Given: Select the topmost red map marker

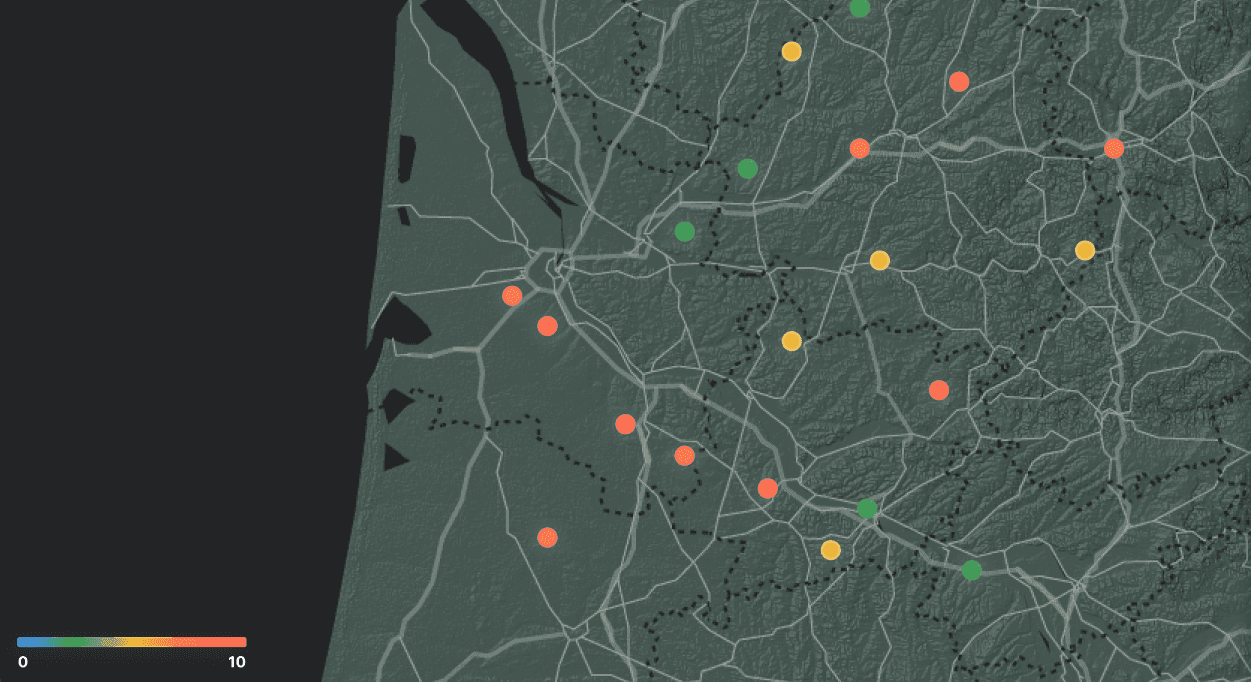Looking at the screenshot, I should (959, 82).
